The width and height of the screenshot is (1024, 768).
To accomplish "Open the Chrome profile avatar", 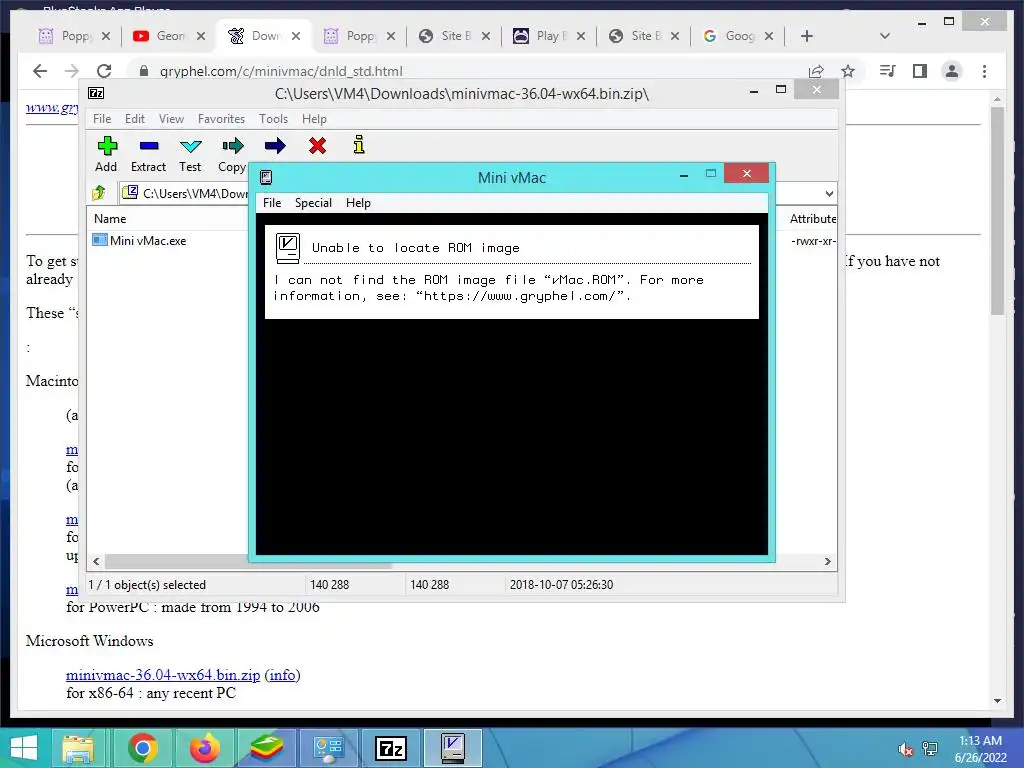I will pos(952,71).
